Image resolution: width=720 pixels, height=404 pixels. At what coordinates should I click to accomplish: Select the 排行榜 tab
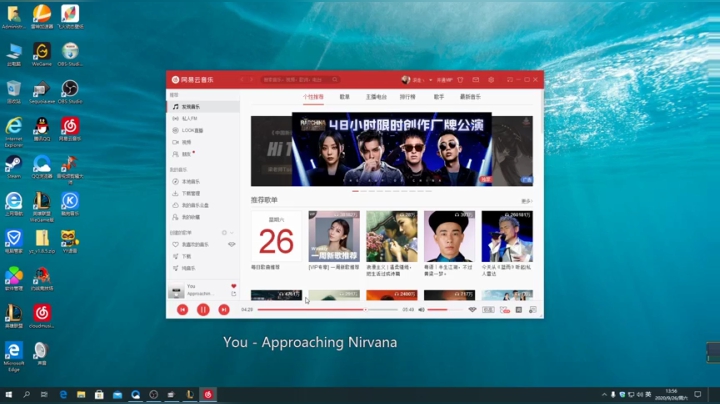point(407,97)
